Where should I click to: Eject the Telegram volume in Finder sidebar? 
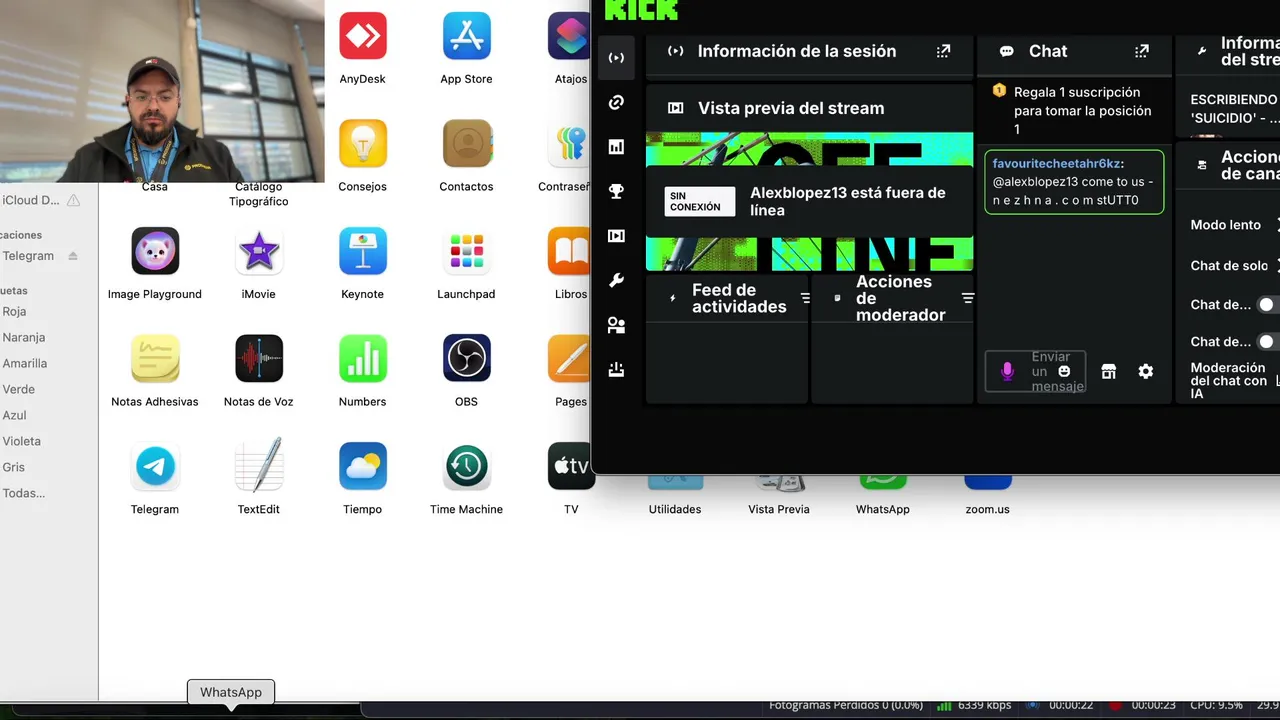73,256
